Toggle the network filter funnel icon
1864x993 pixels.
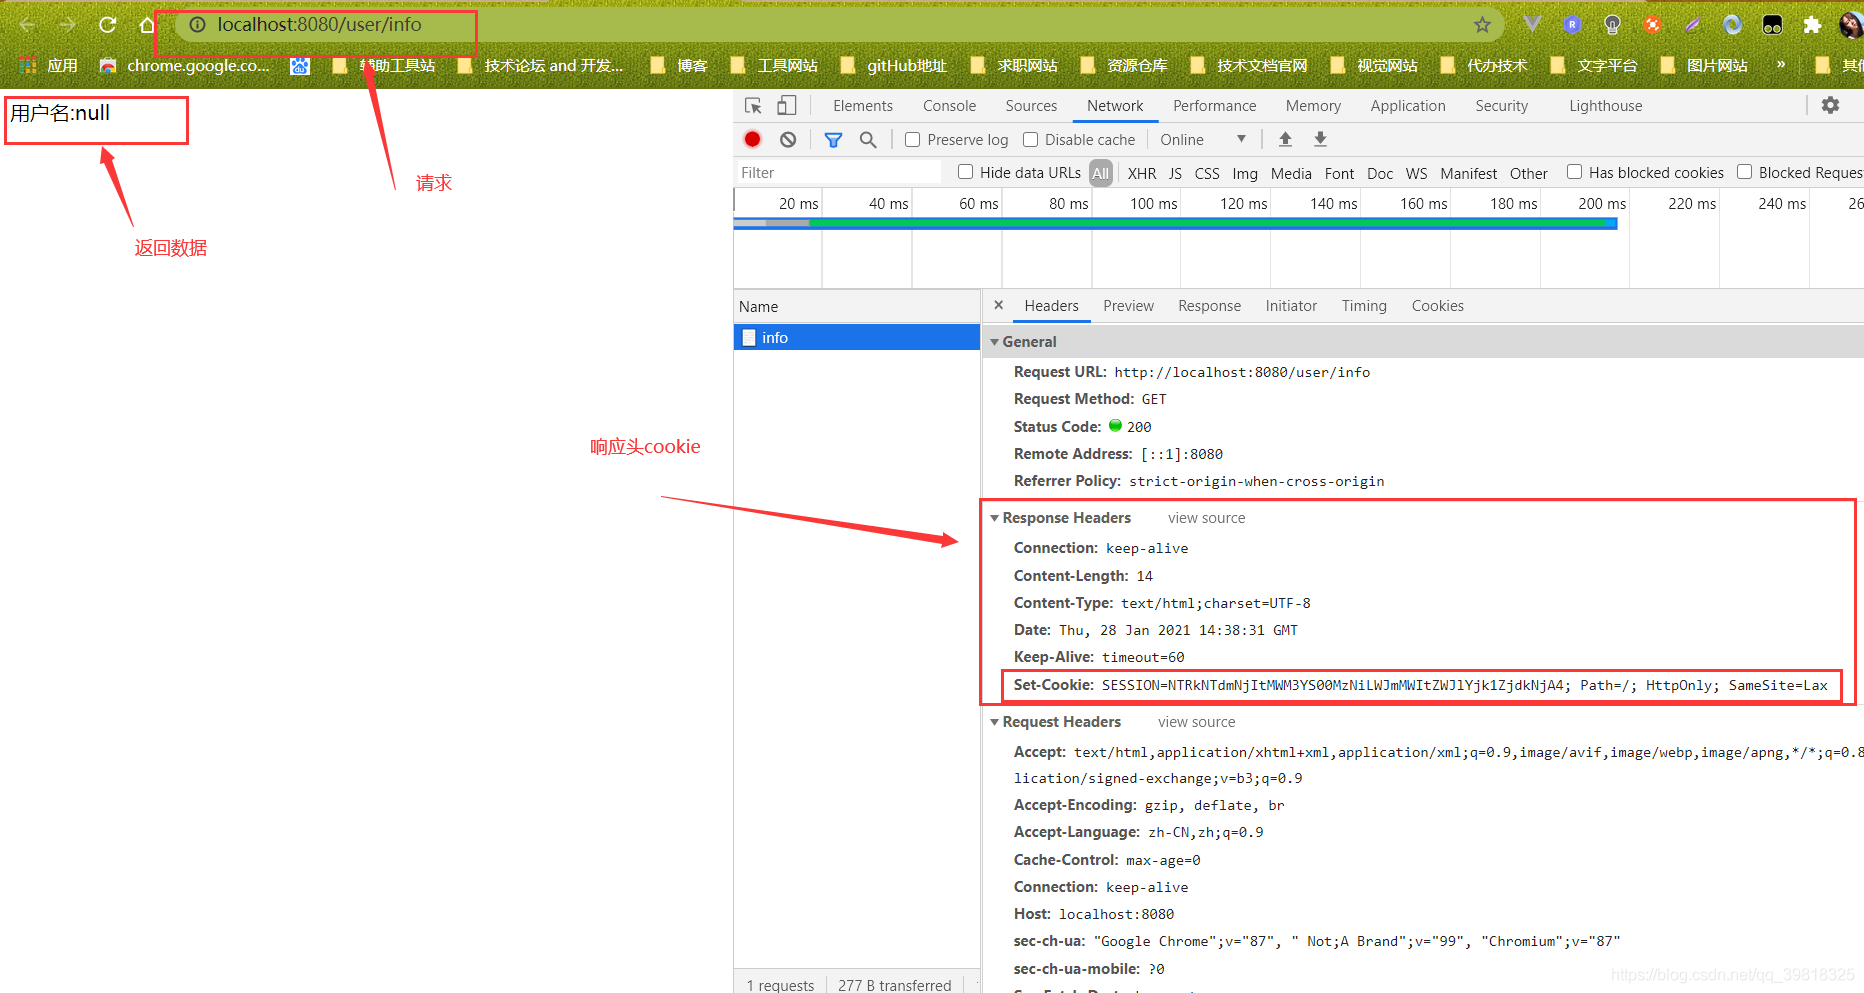[833, 140]
